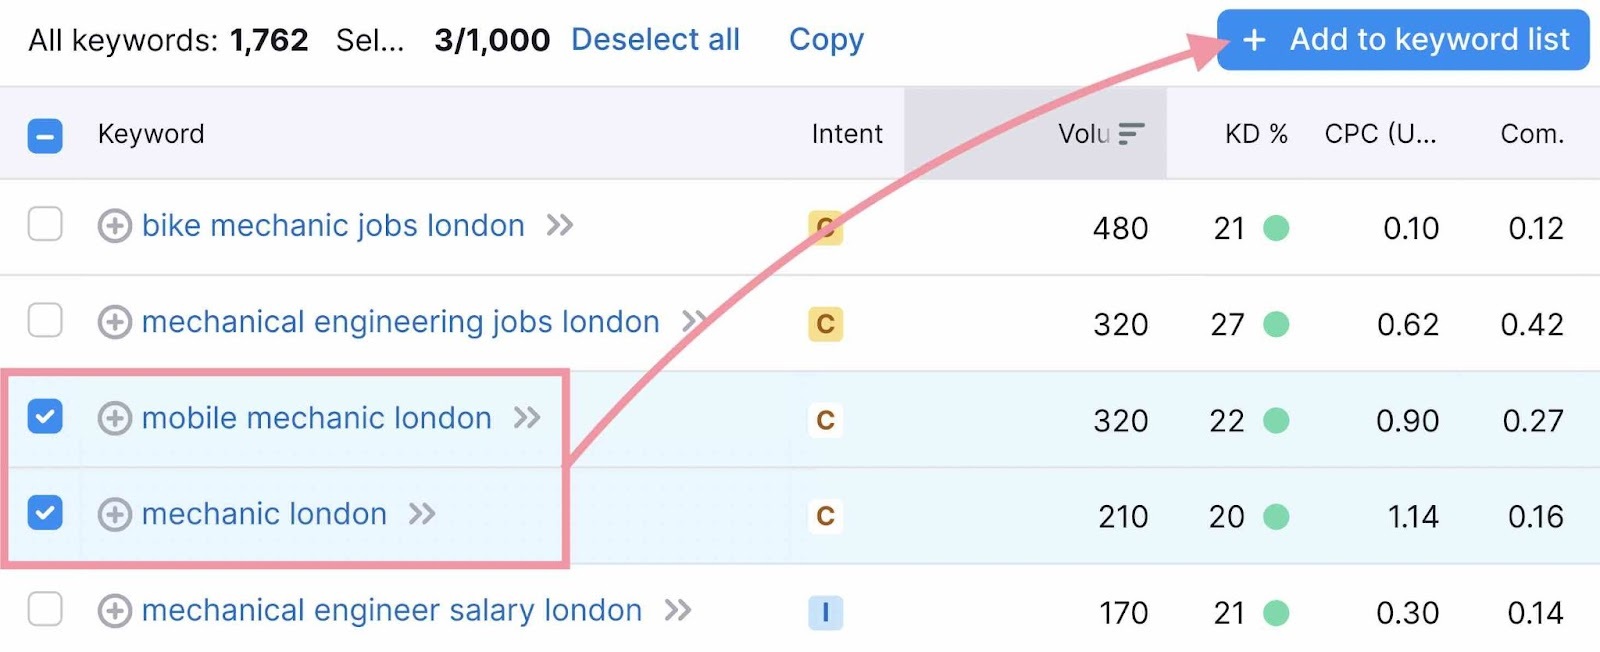Select the plus icon for mobile mechanic london
This screenshot has height=652, width=1600.
(115, 418)
